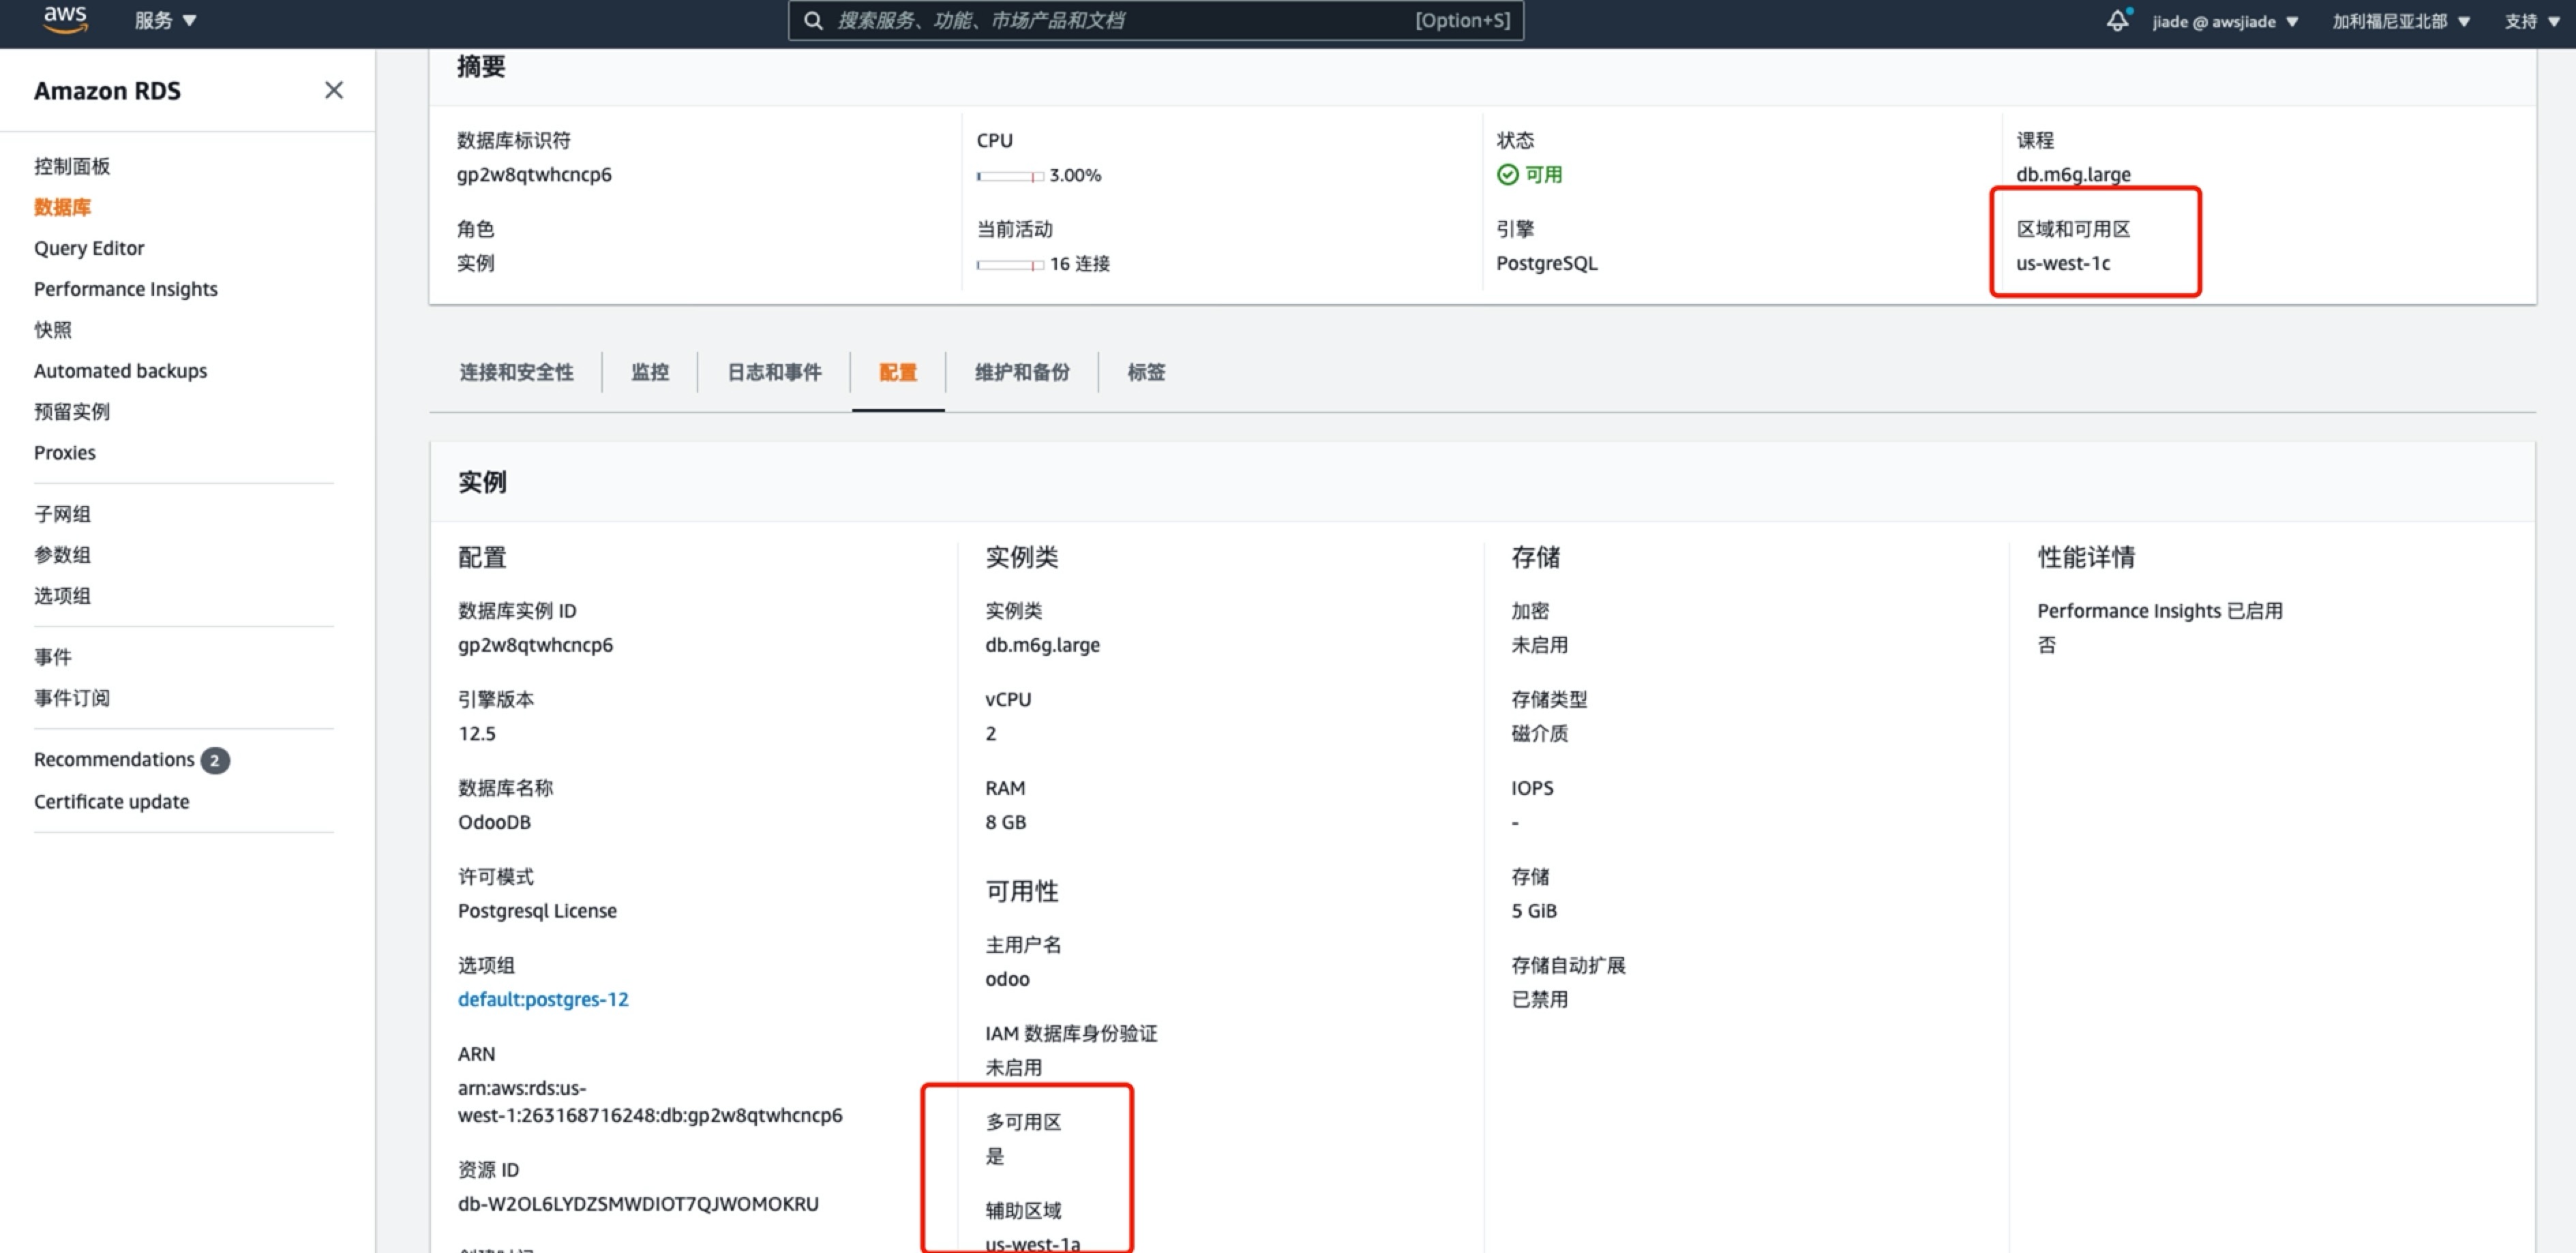This screenshot has height=1253, width=2576.
Task: Switch to the 连接和安全性 tab
Action: (x=516, y=372)
